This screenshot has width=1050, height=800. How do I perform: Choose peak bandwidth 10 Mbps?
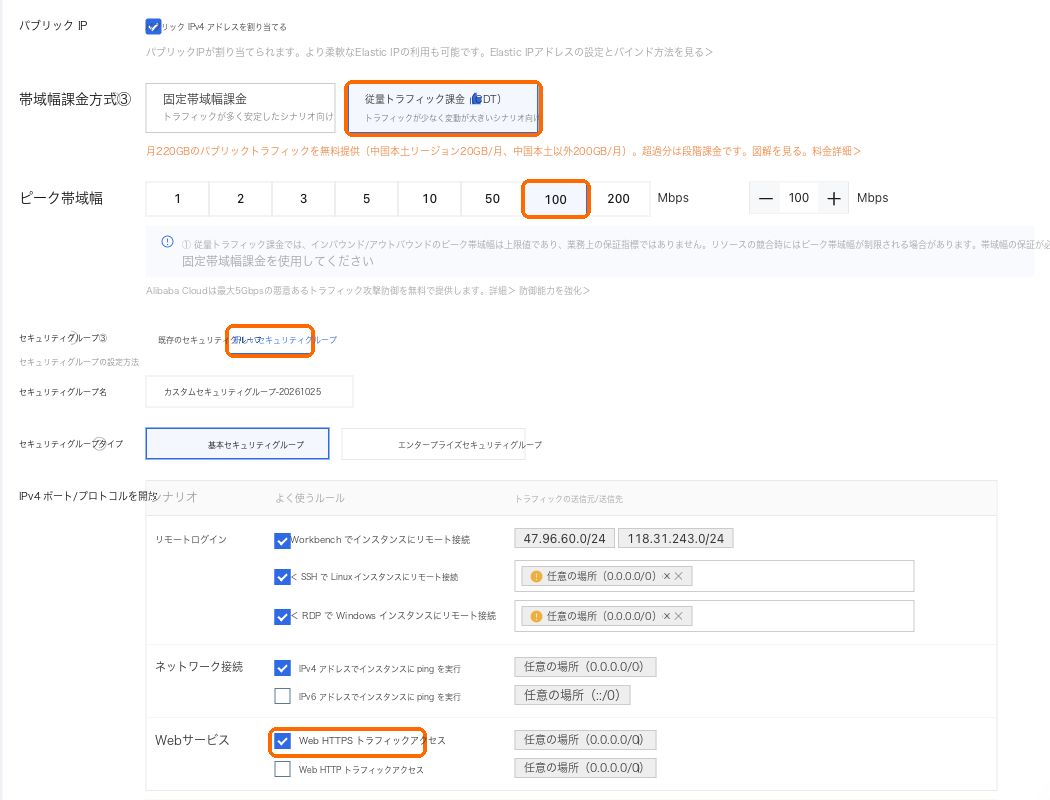click(429, 199)
